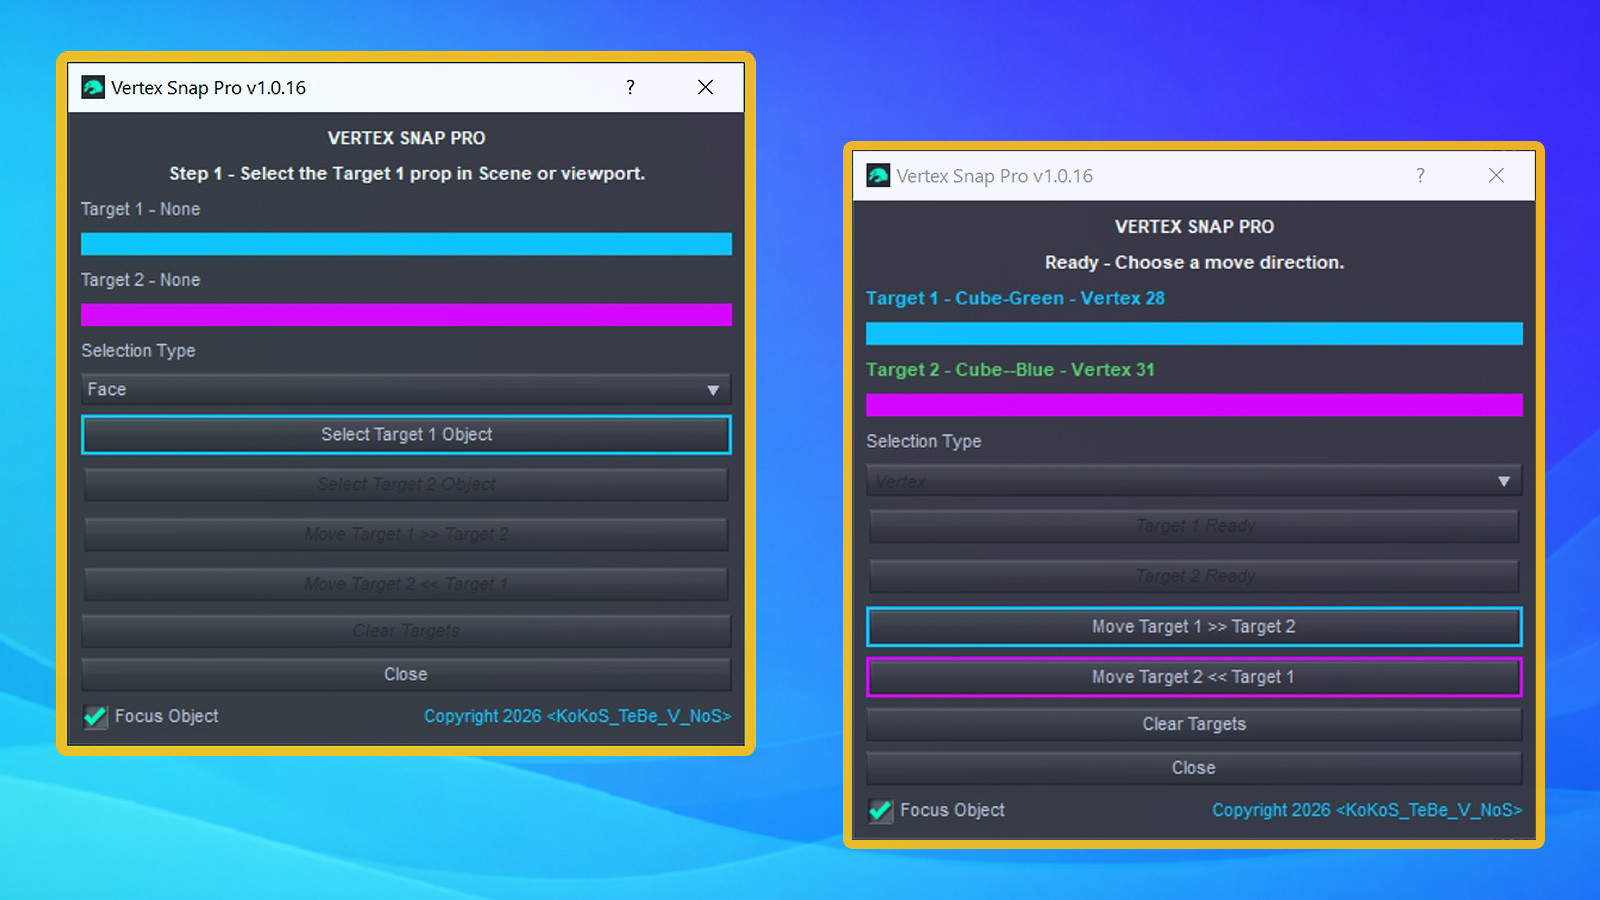Viewport: 1600px width, 900px height.
Task: Open the copyright KoKoS_TeBe_V_NoS link in left window
Action: coord(577,716)
